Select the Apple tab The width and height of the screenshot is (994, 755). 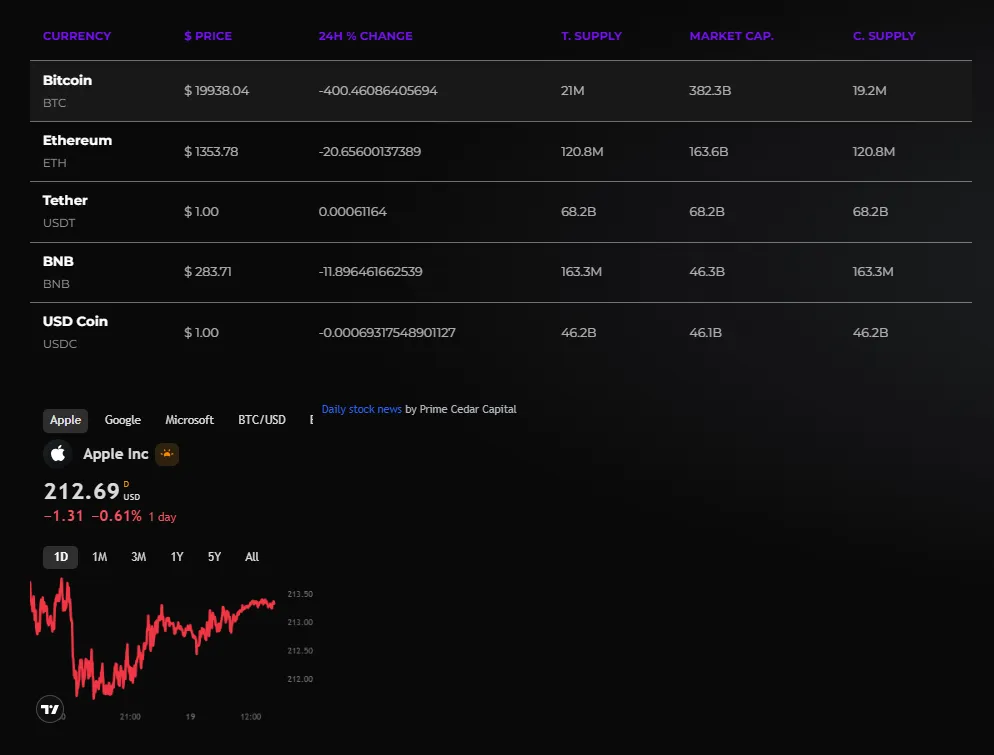66,420
